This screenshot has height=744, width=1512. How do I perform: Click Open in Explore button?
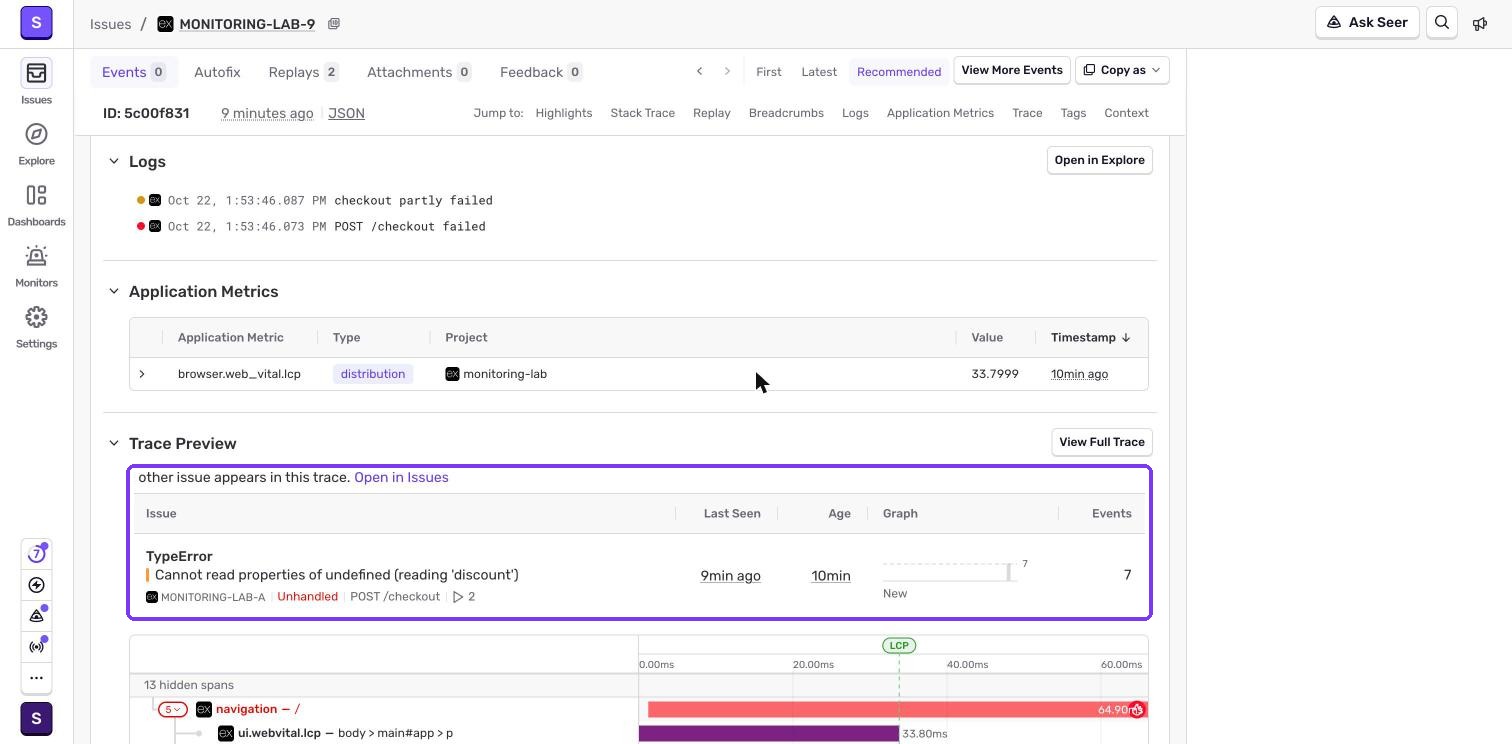[x=1099, y=160]
